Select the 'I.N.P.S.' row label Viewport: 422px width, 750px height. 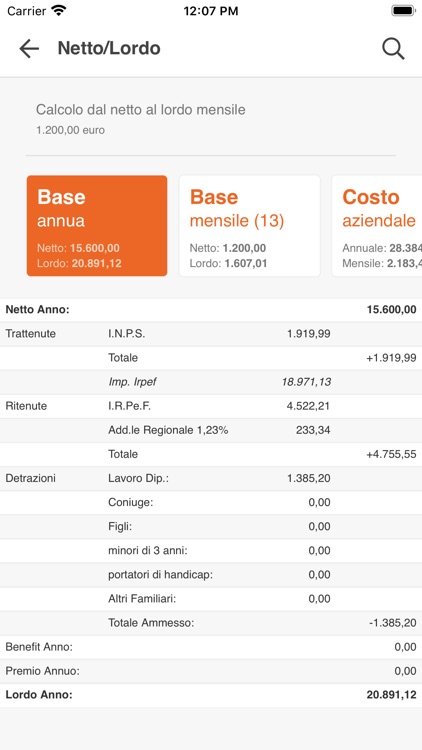[127, 334]
